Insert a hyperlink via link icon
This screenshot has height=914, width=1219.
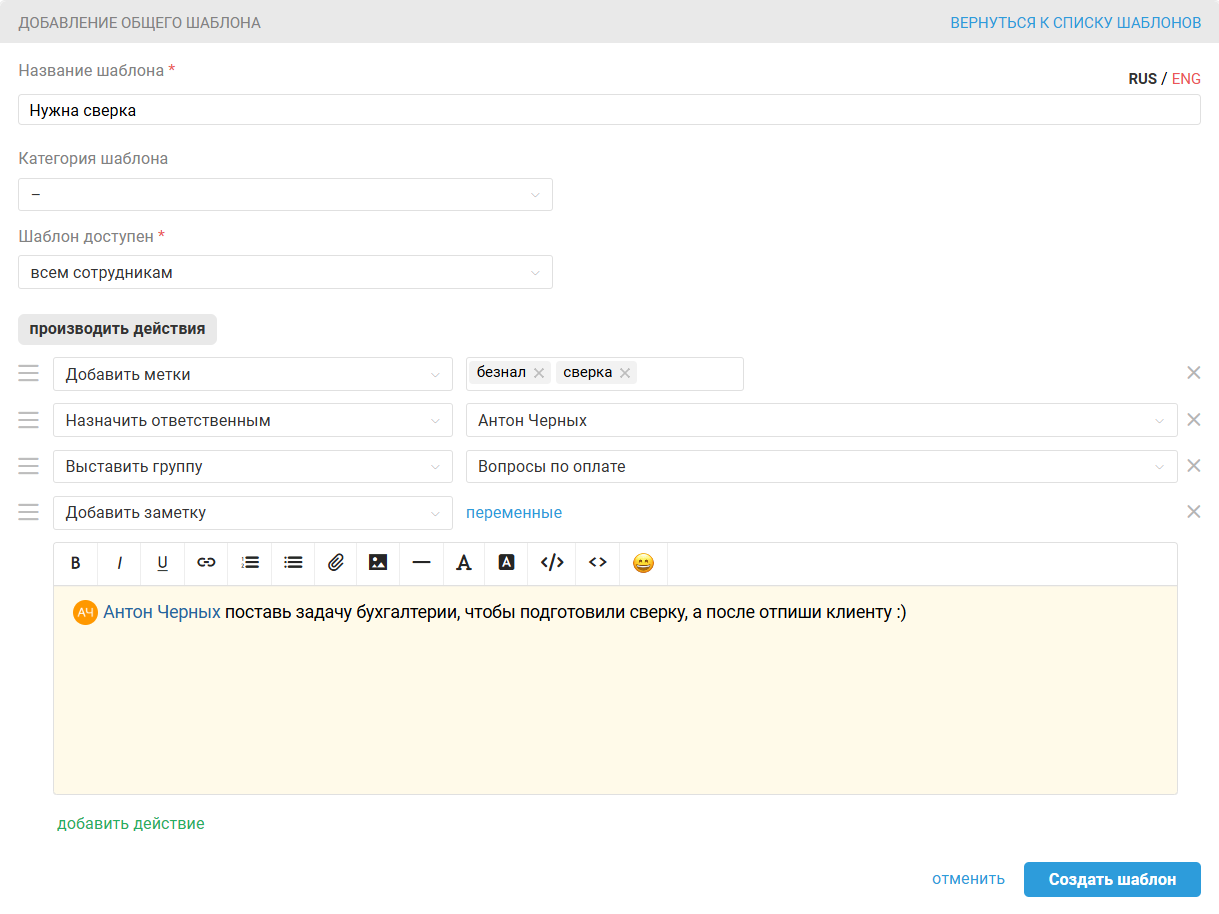point(206,563)
